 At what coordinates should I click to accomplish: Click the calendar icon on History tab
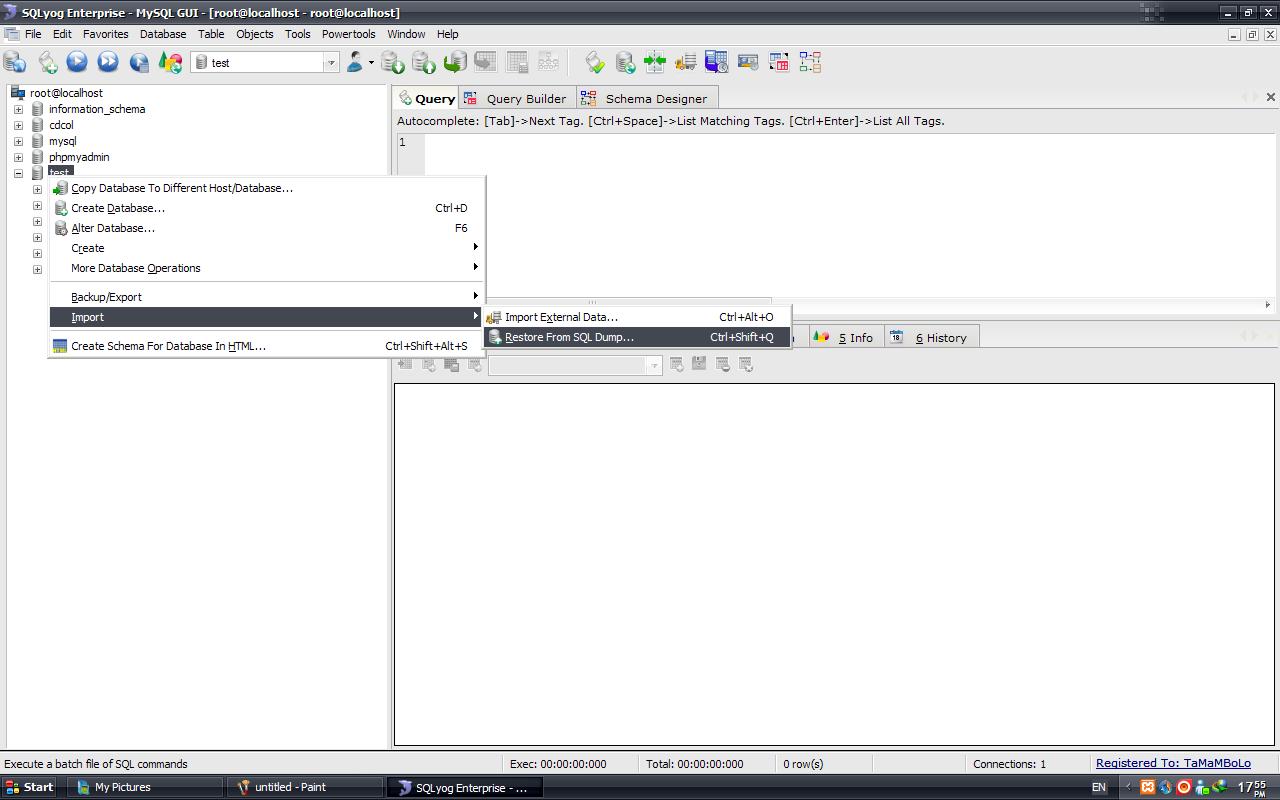[x=896, y=337]
